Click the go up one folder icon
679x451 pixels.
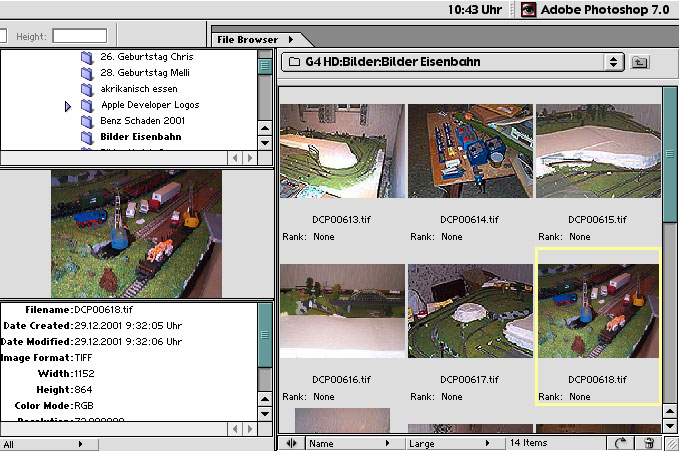click(x=640, y=62)
